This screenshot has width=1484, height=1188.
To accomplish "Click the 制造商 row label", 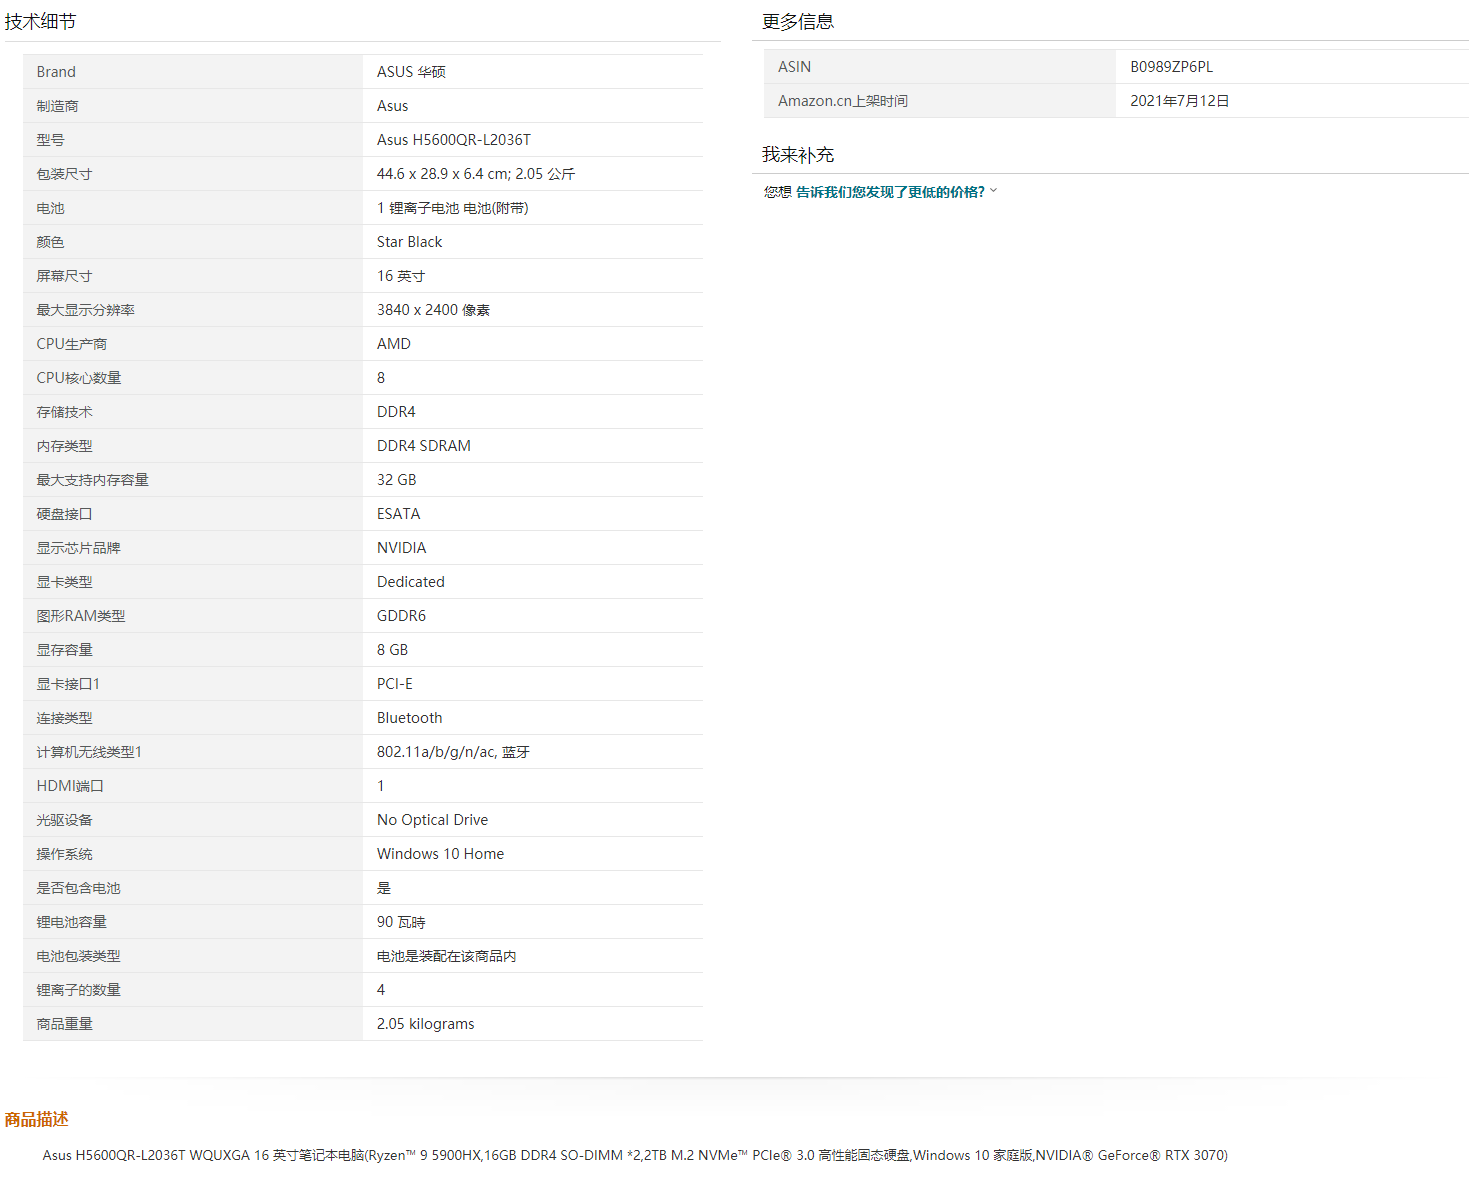I will click(x=57, y=106).
